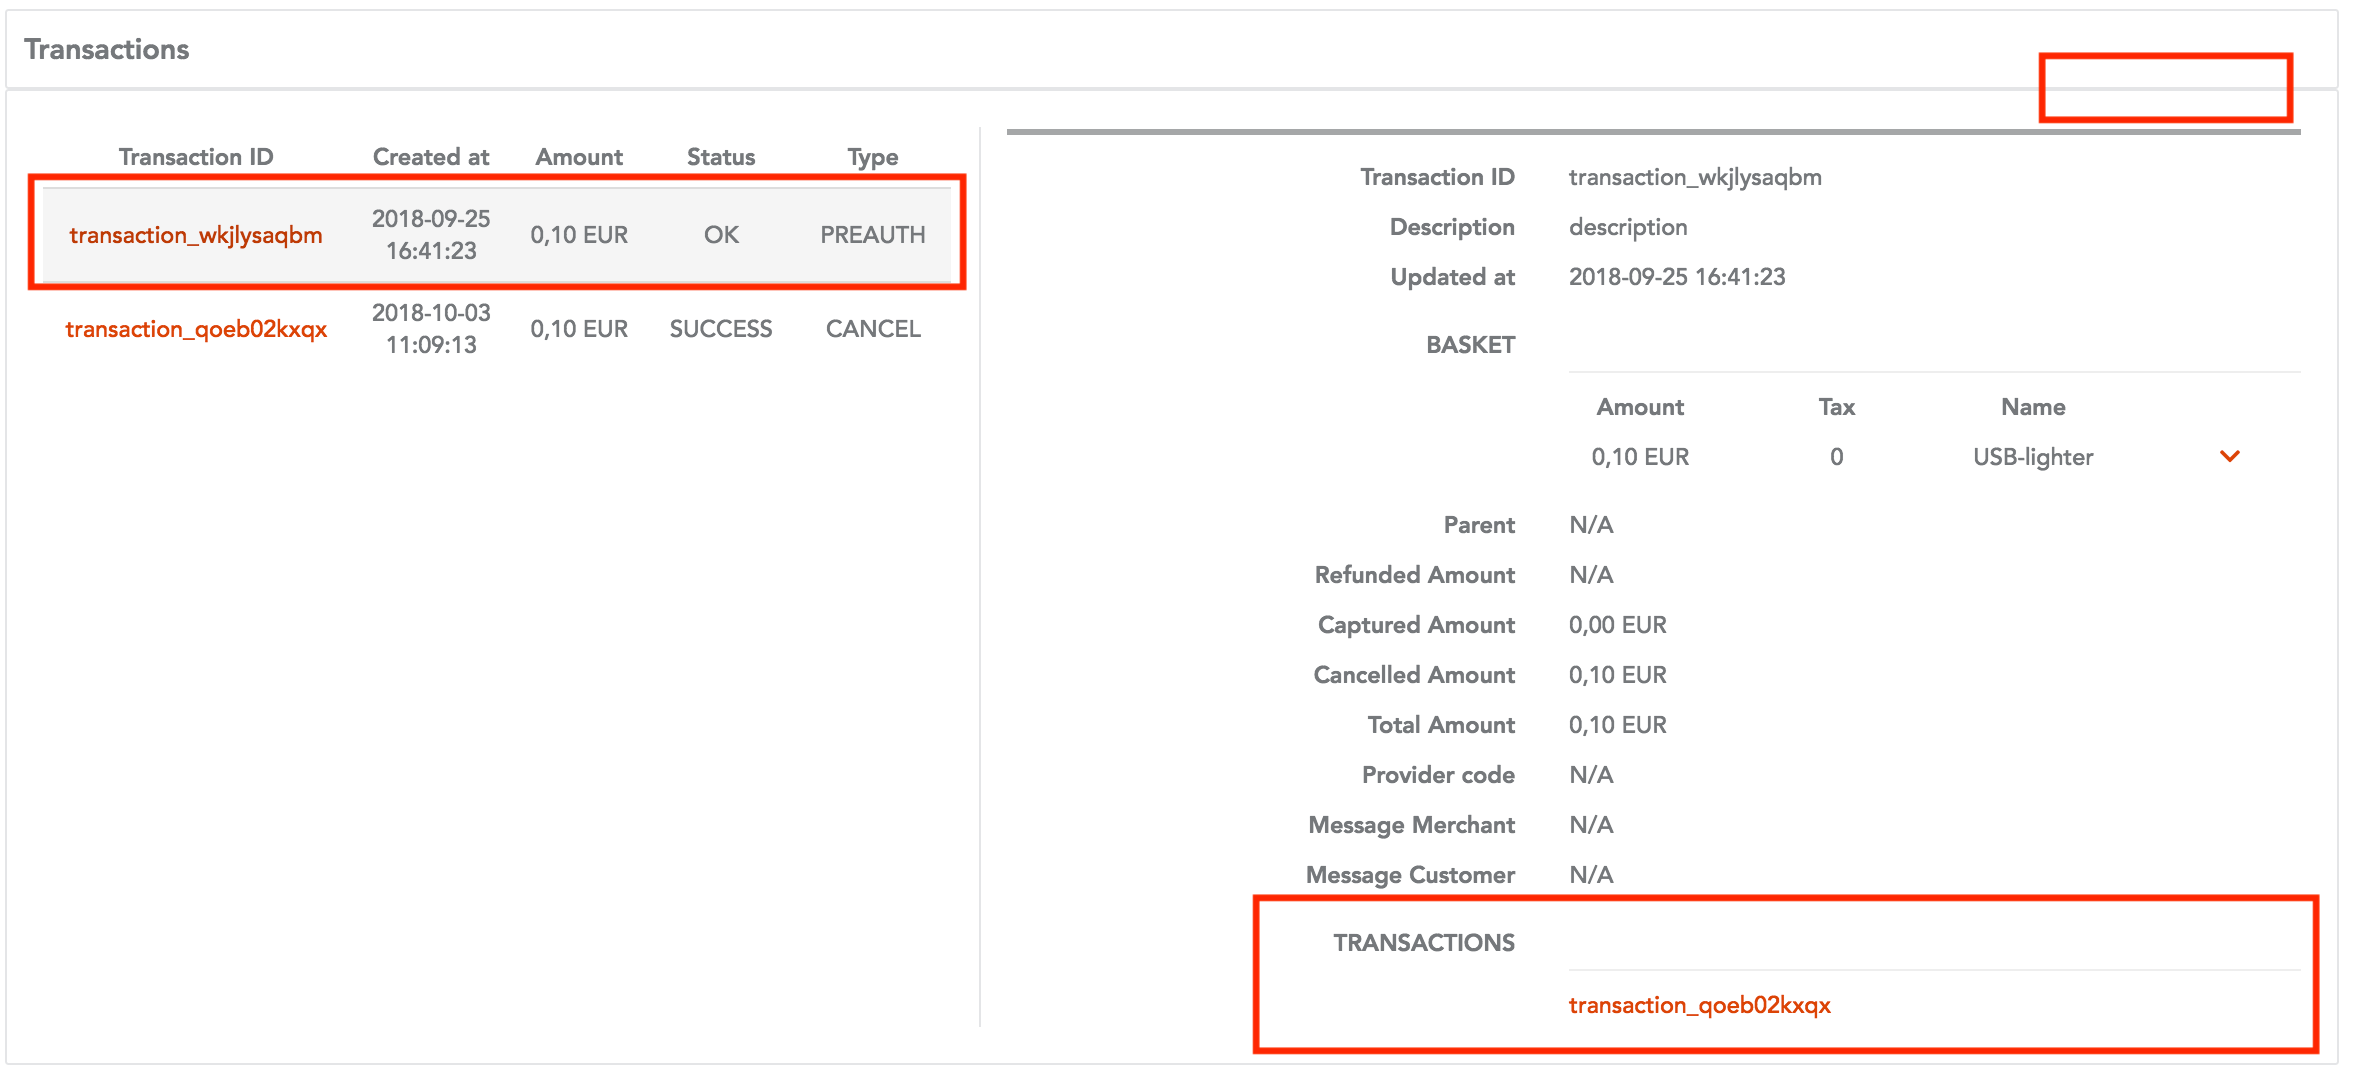Click the SUCCESS status cell
2353x1080 pixels.
pyautogui.click(x=721, y=329)
